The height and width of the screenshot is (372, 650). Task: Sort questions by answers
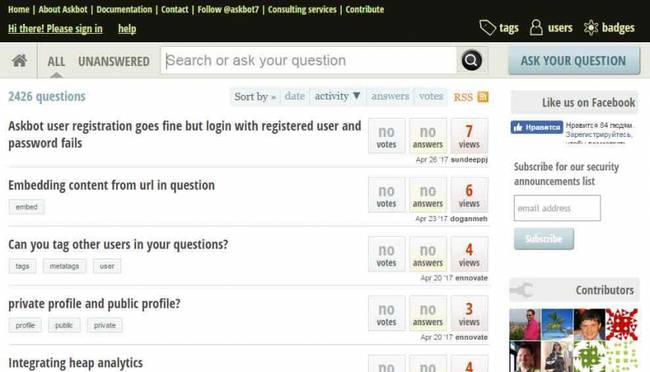[390, 96]
